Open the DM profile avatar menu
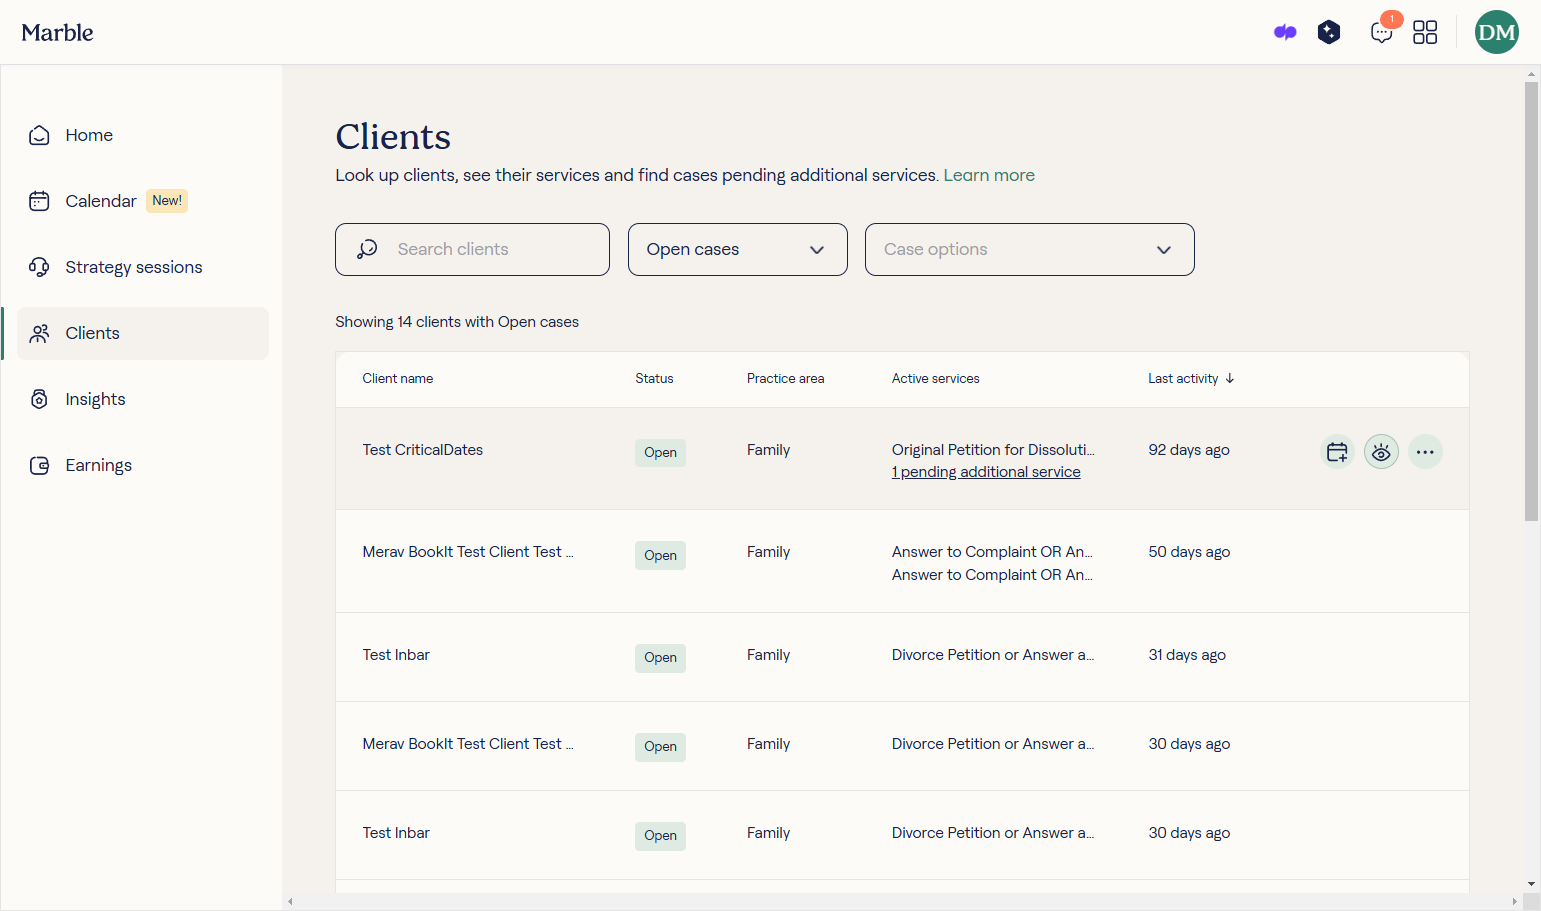The image size is (1541, 911). pos(1497,32)
